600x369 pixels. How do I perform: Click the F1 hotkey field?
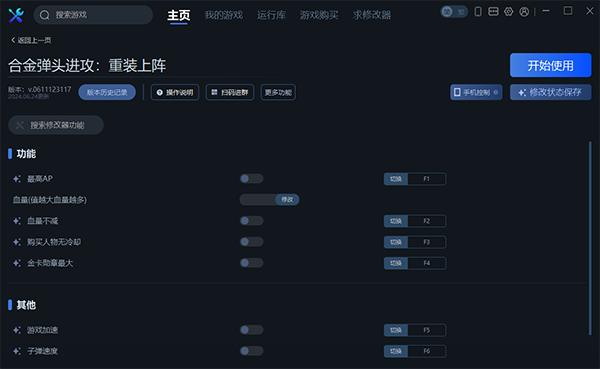pos(427,179)
